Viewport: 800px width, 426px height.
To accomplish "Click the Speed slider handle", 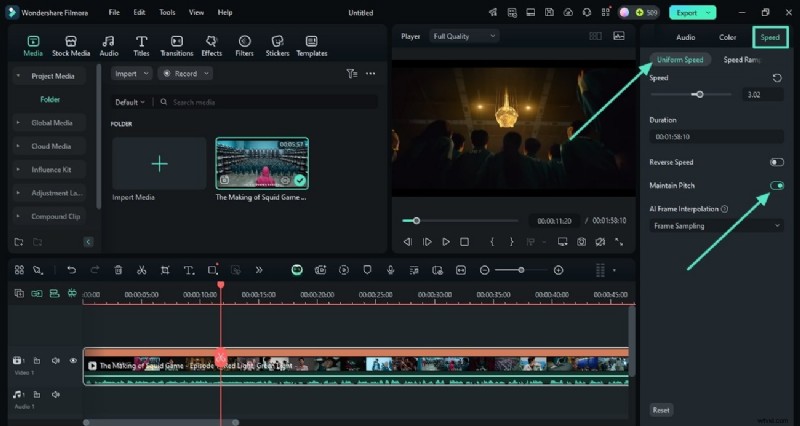I will pyautogui.click(x=699, y=94).
